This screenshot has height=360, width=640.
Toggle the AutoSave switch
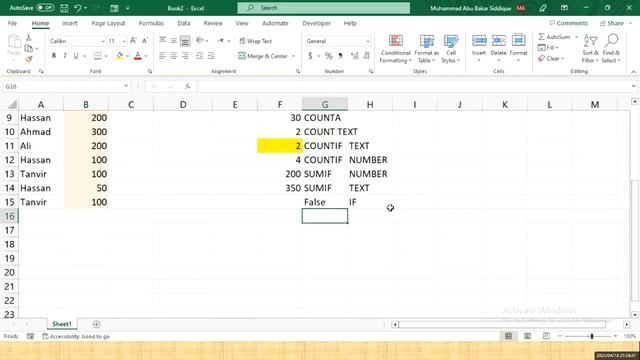click(45, 8)
